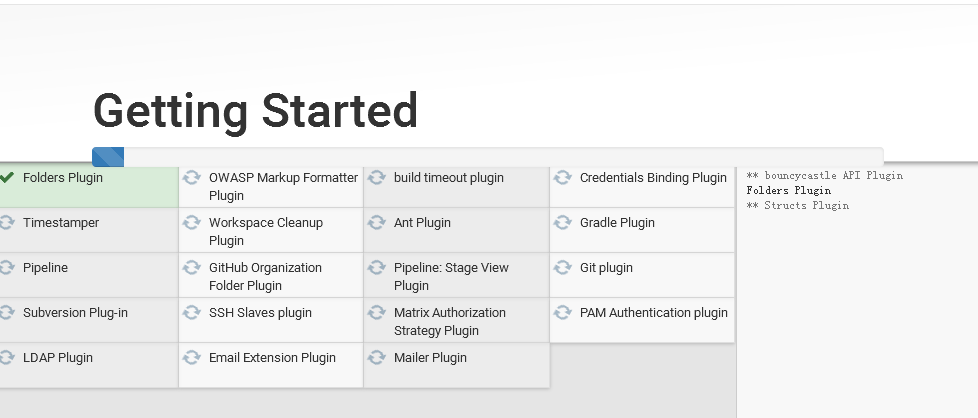This screenshot has height=418, width=978.
Task: Click the blue installation progress bar
Action: [108, 157]
